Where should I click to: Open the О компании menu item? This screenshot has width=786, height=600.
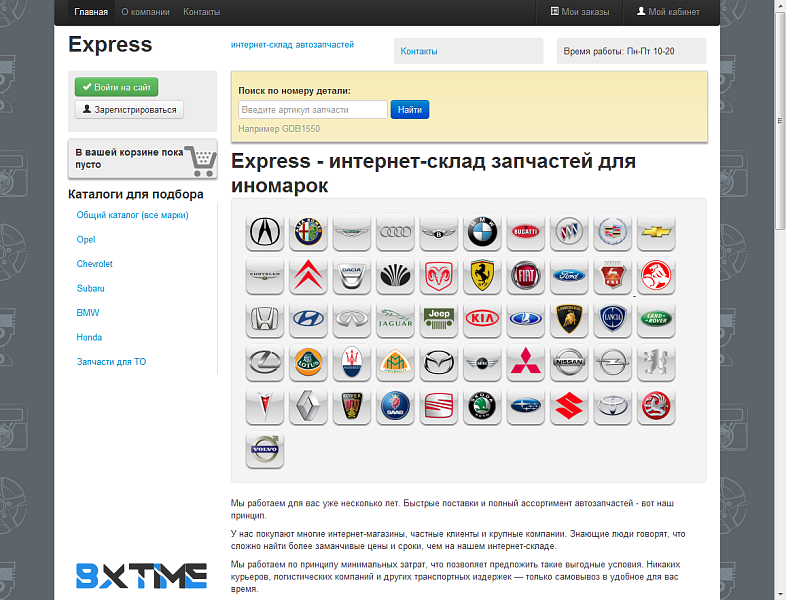click(x=145, y=12)
